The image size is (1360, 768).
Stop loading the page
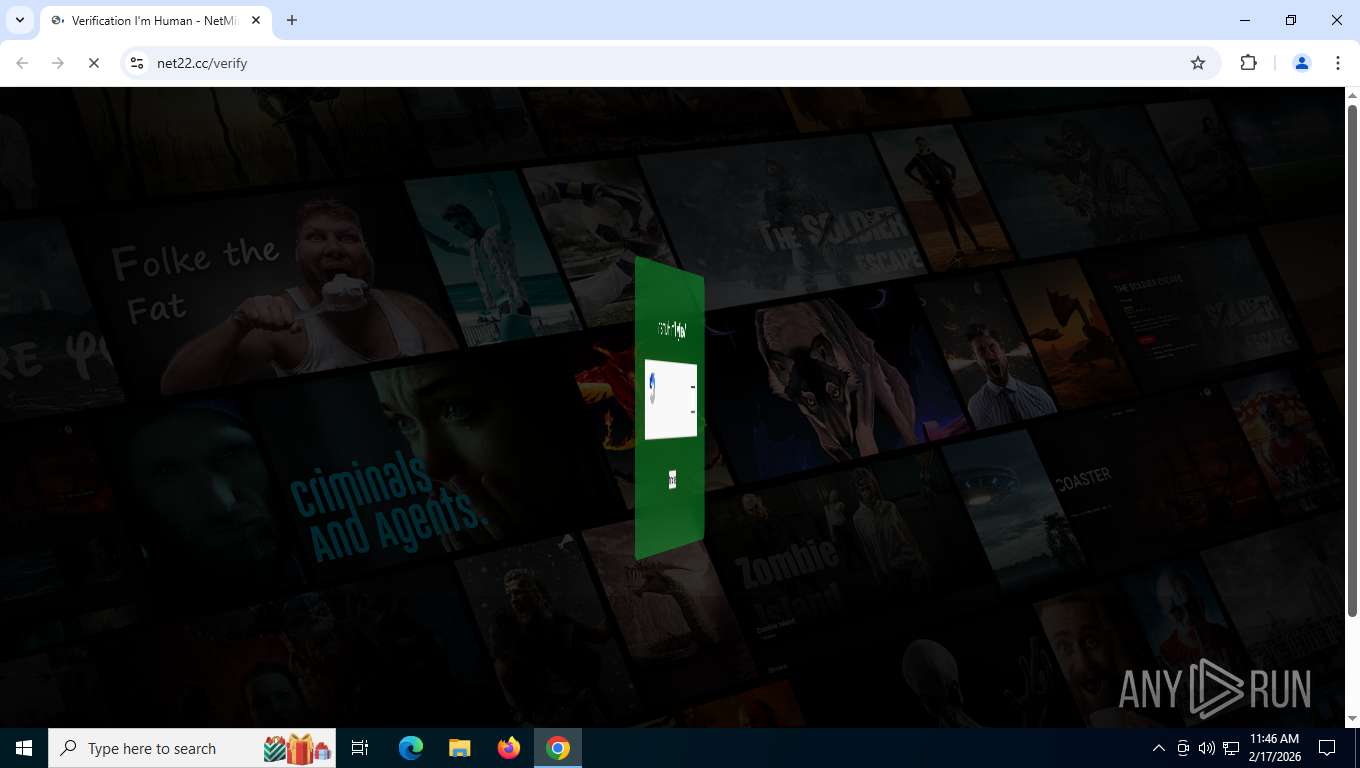(x=93, y=63)
